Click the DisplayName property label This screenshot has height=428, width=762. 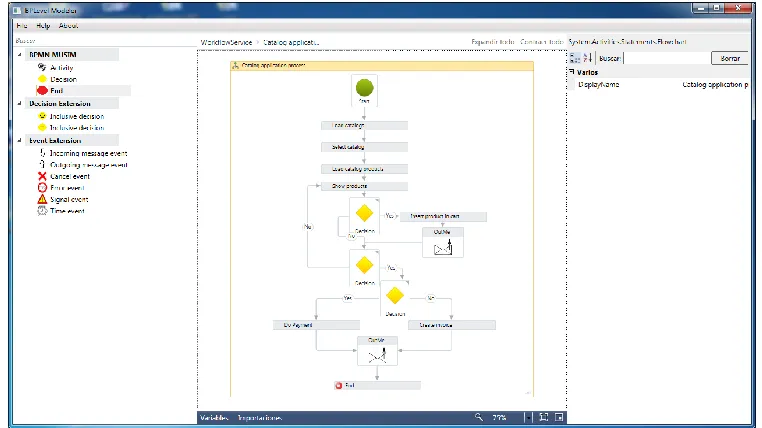point(599,85)
